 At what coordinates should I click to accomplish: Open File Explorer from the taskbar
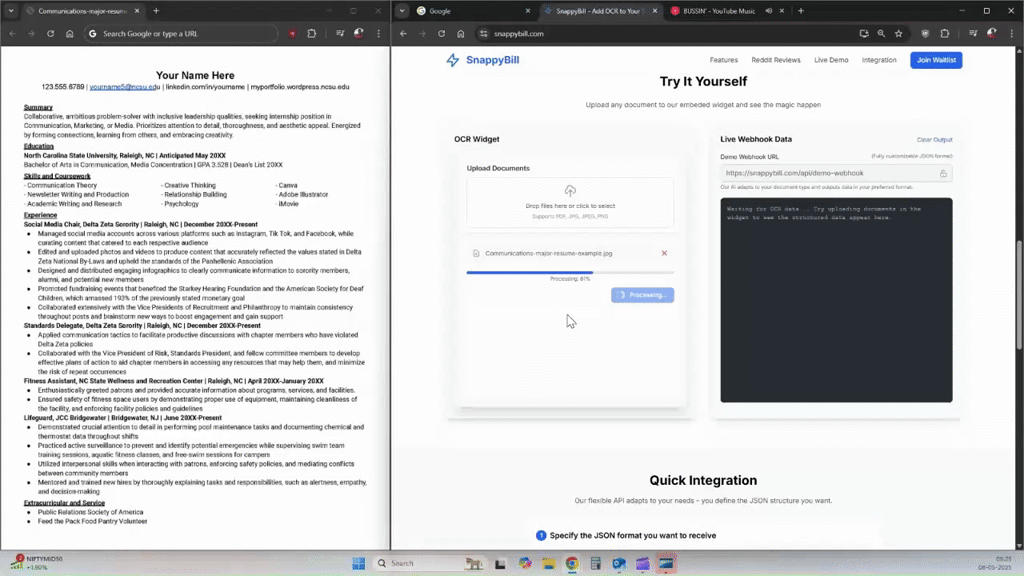(x=548, y=563)
